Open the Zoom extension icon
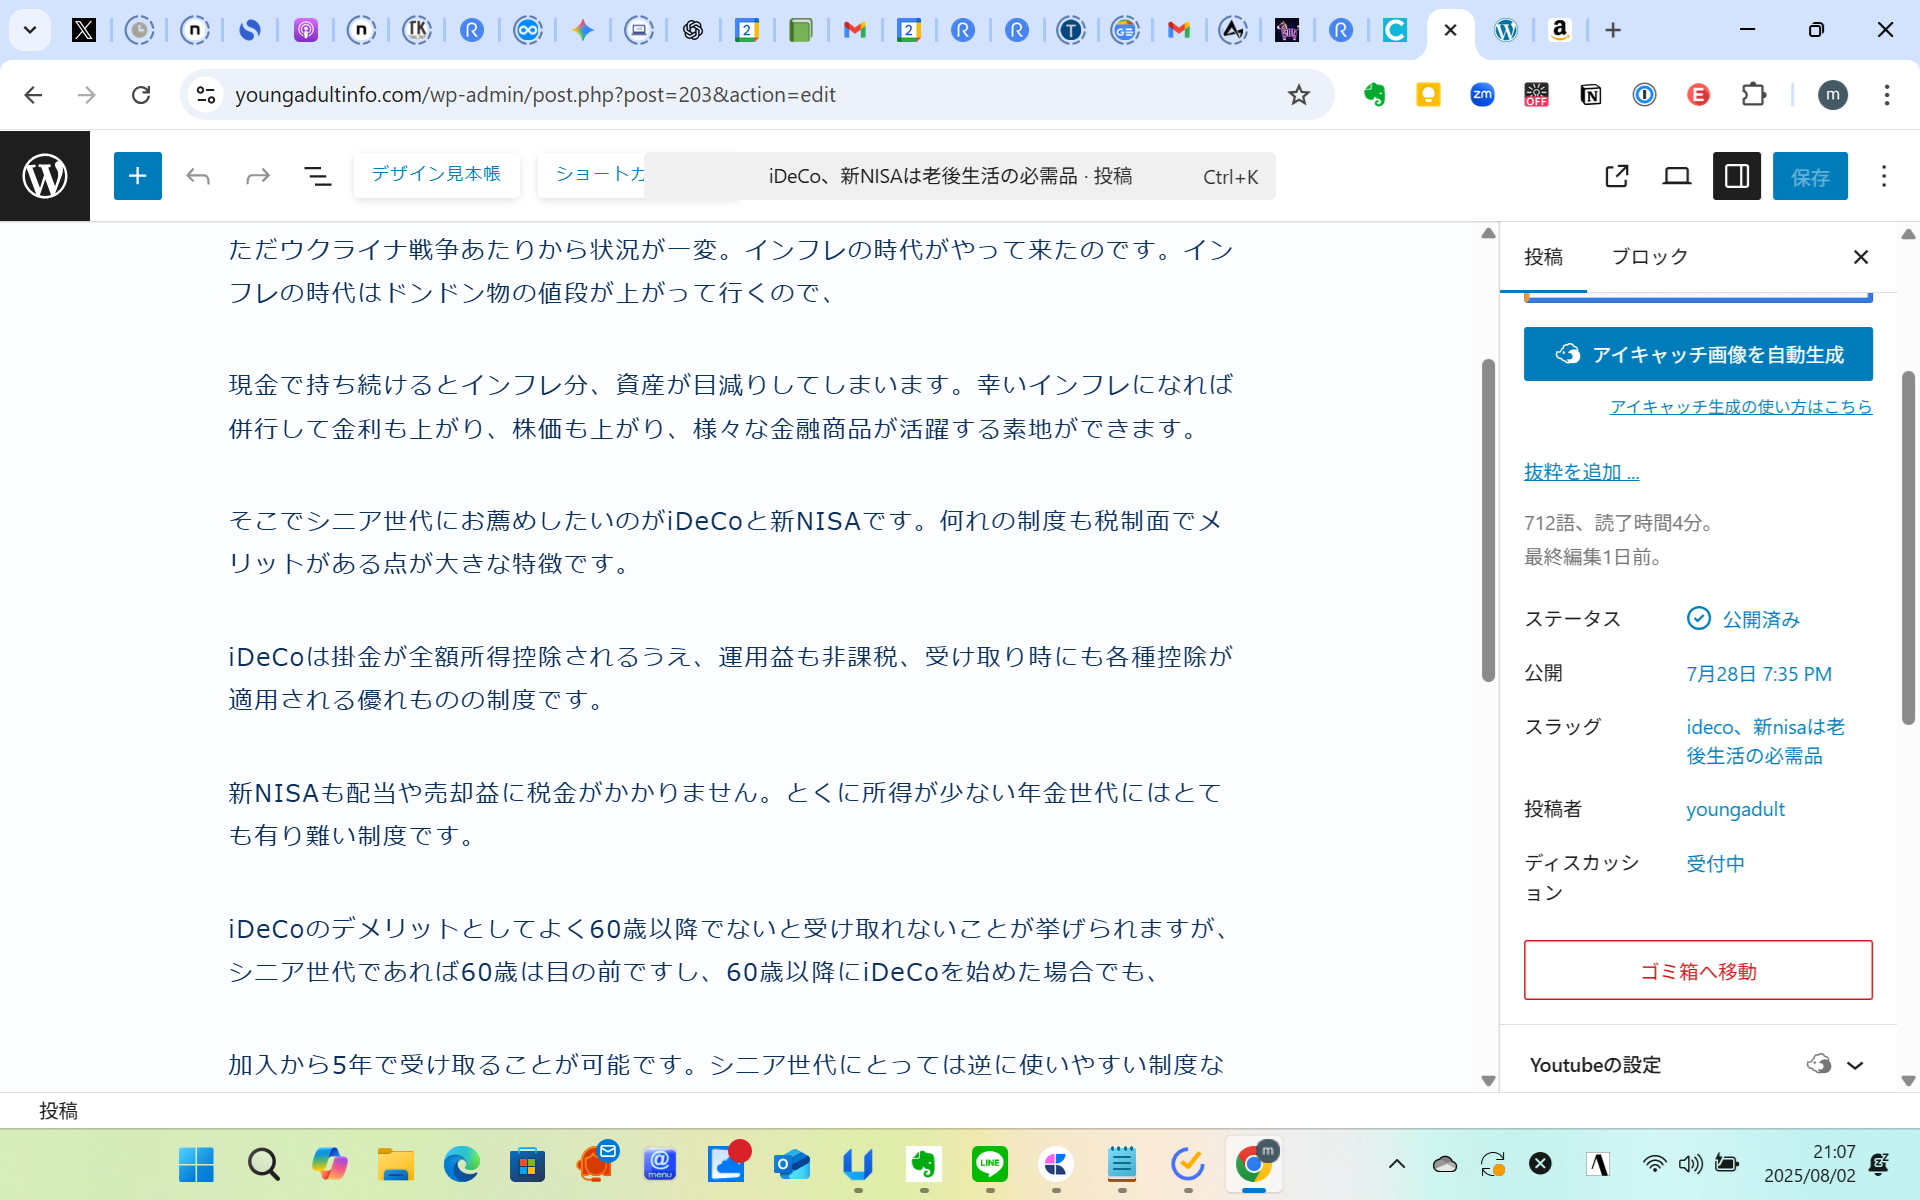 pos(1482,95)
